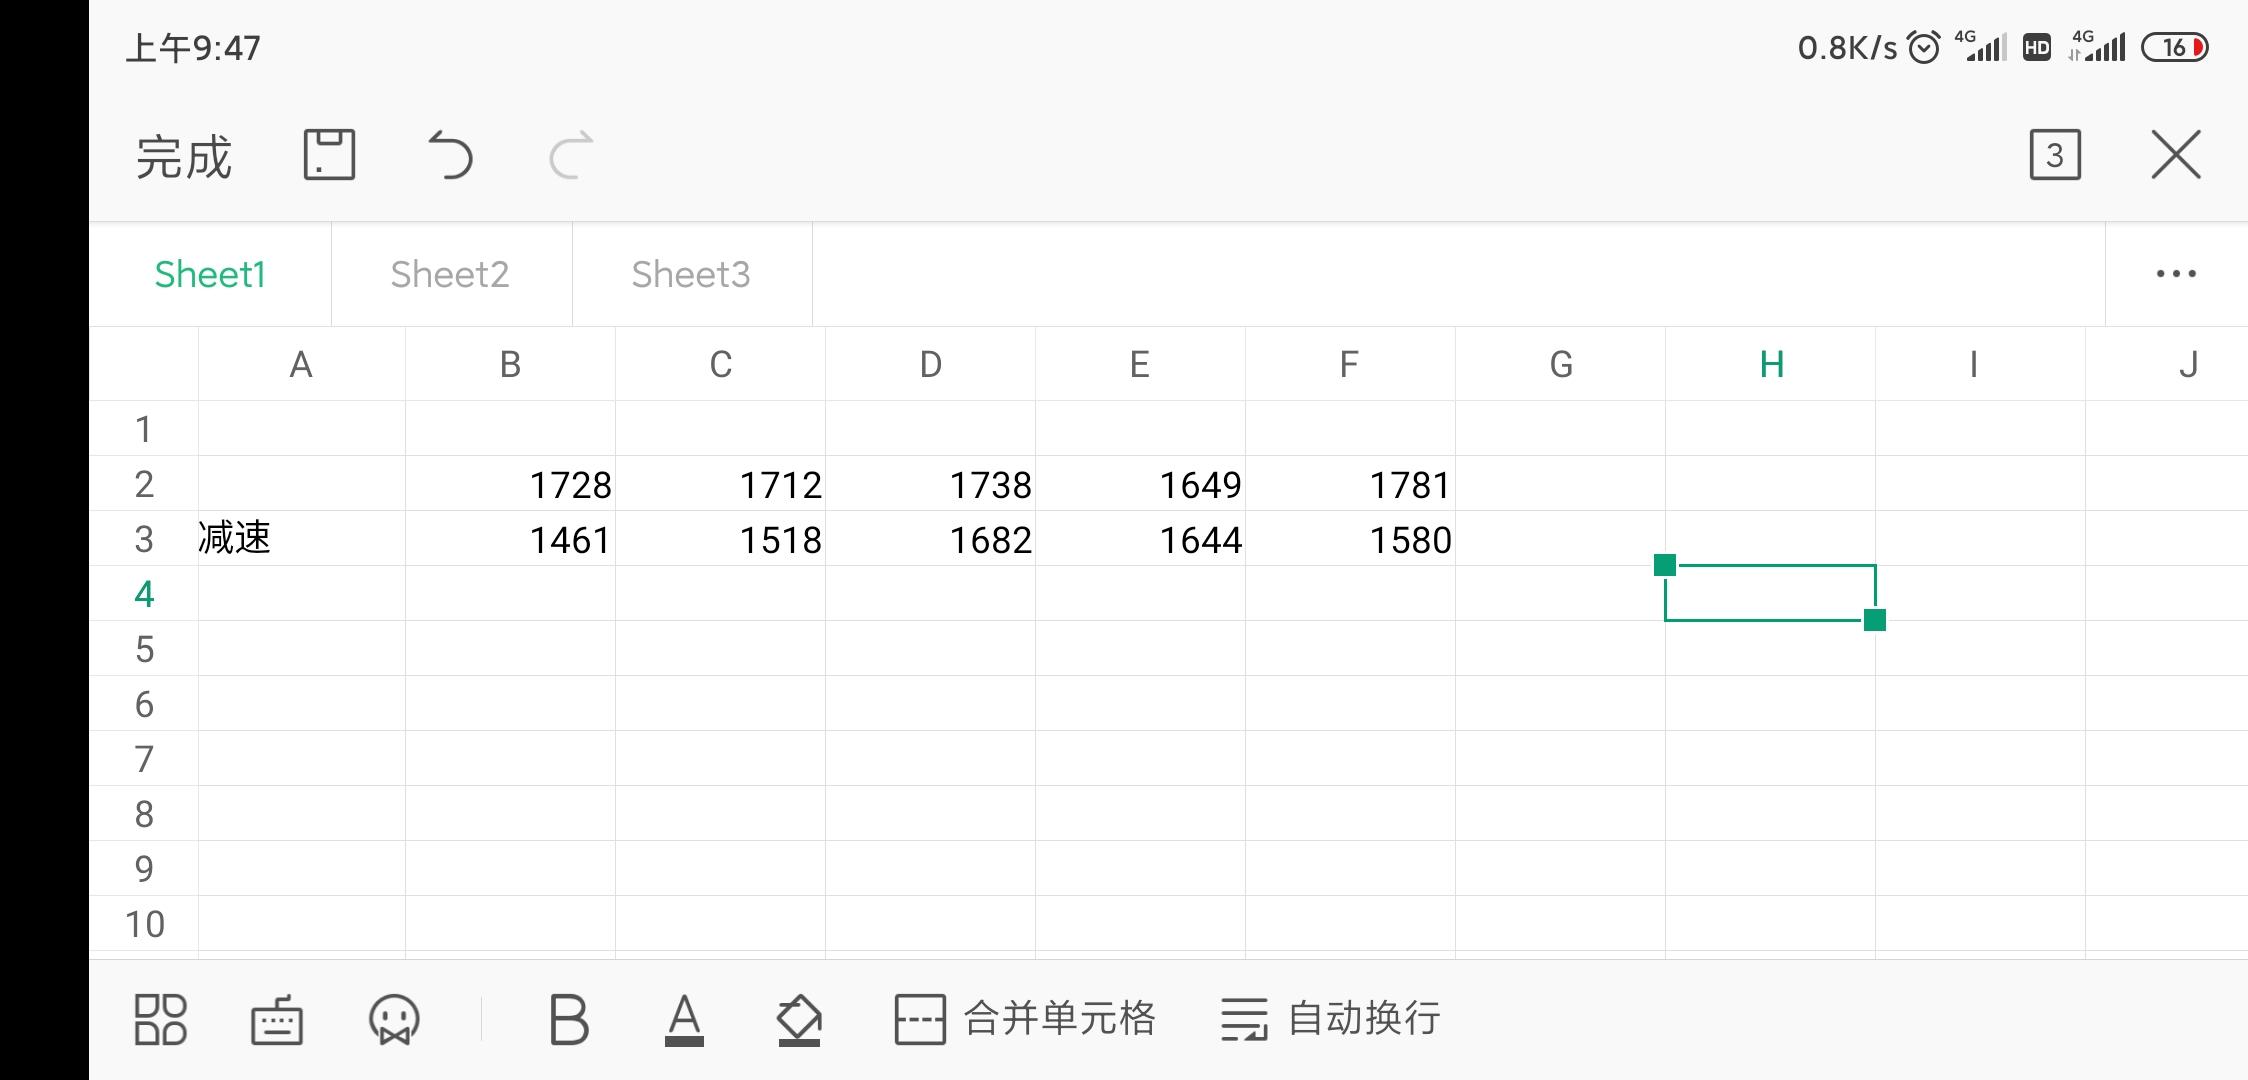Select row 10 header
This screenshot has height=1080, width=2248.
pyautogui.click(x=144, y=924)
